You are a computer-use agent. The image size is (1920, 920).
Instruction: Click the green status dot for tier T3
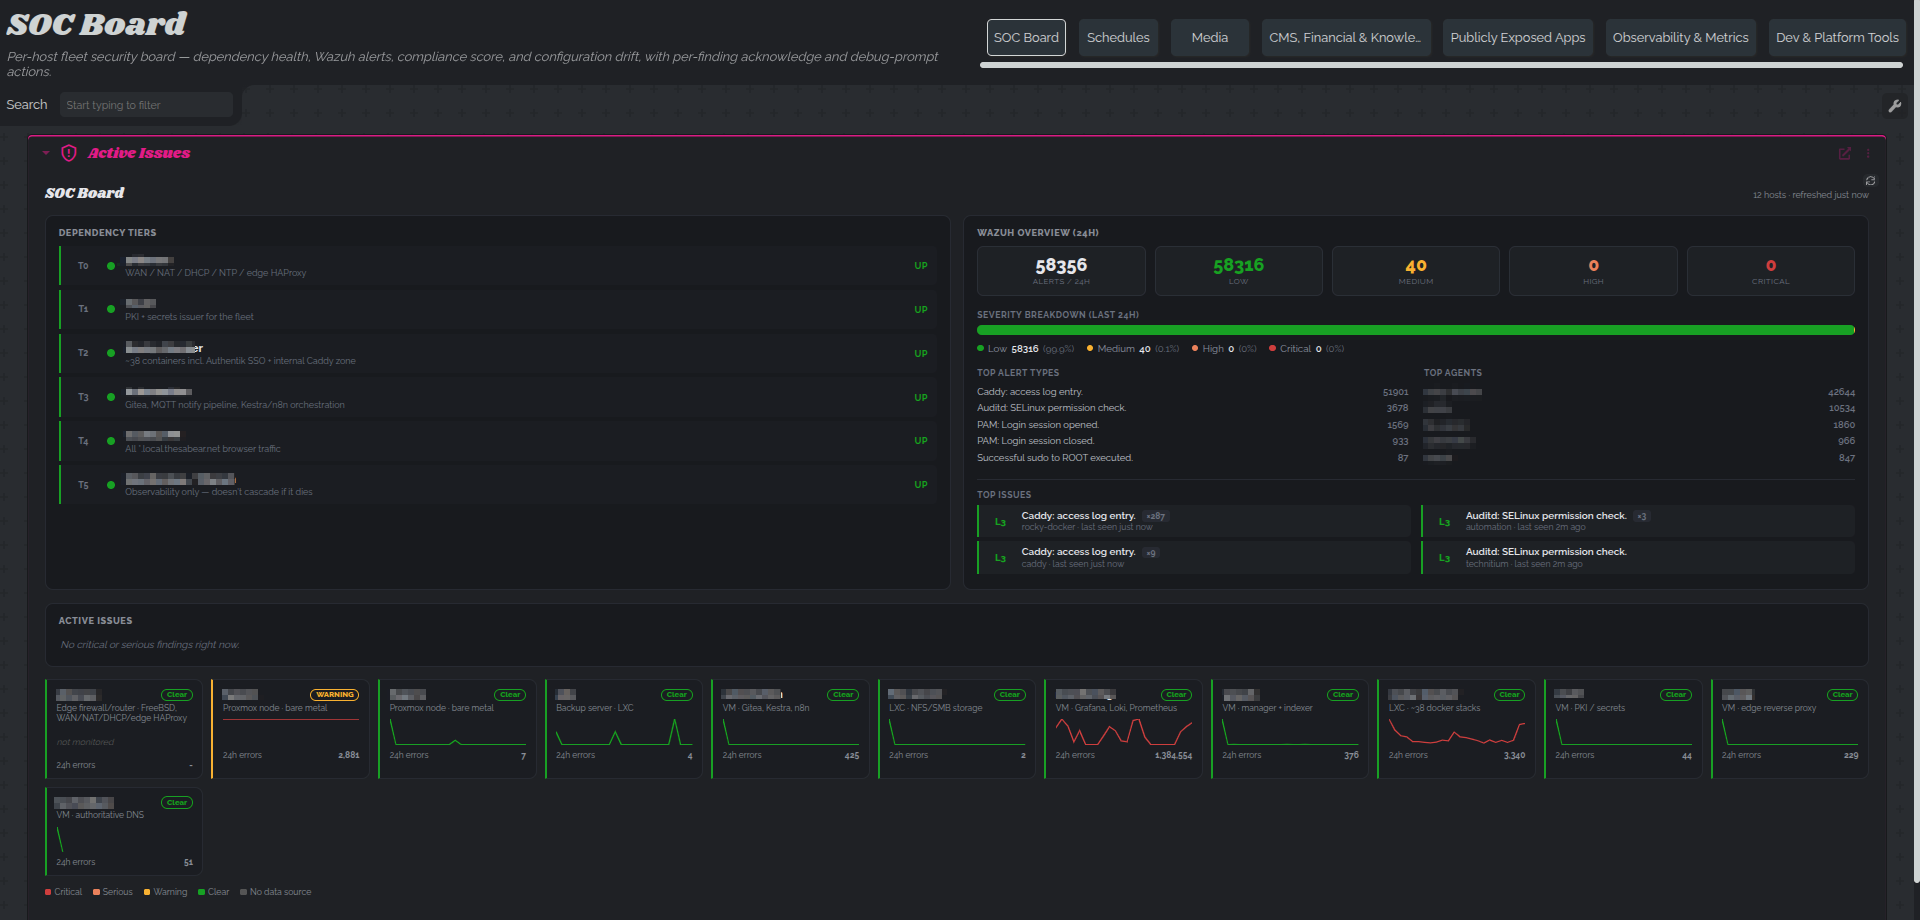[111, 397]
